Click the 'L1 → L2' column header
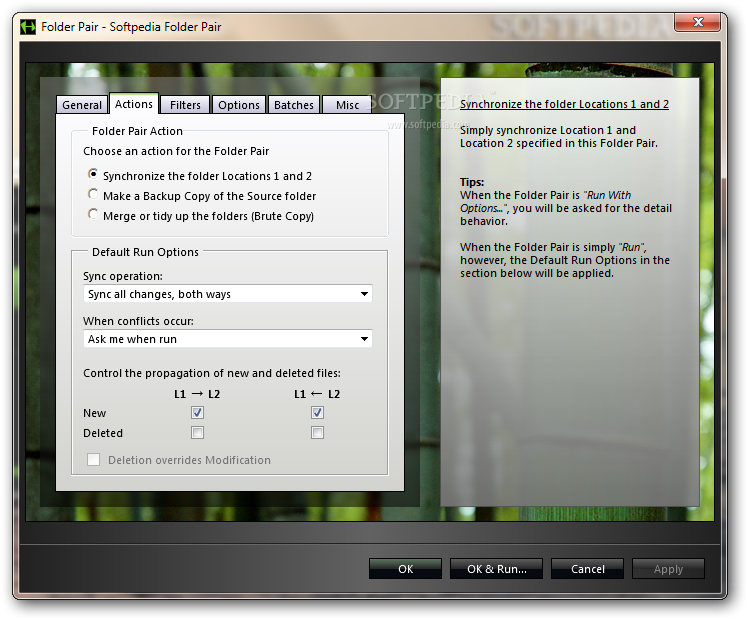The width and height of the screenshot is (748, 620). click(x=197, y=394)
